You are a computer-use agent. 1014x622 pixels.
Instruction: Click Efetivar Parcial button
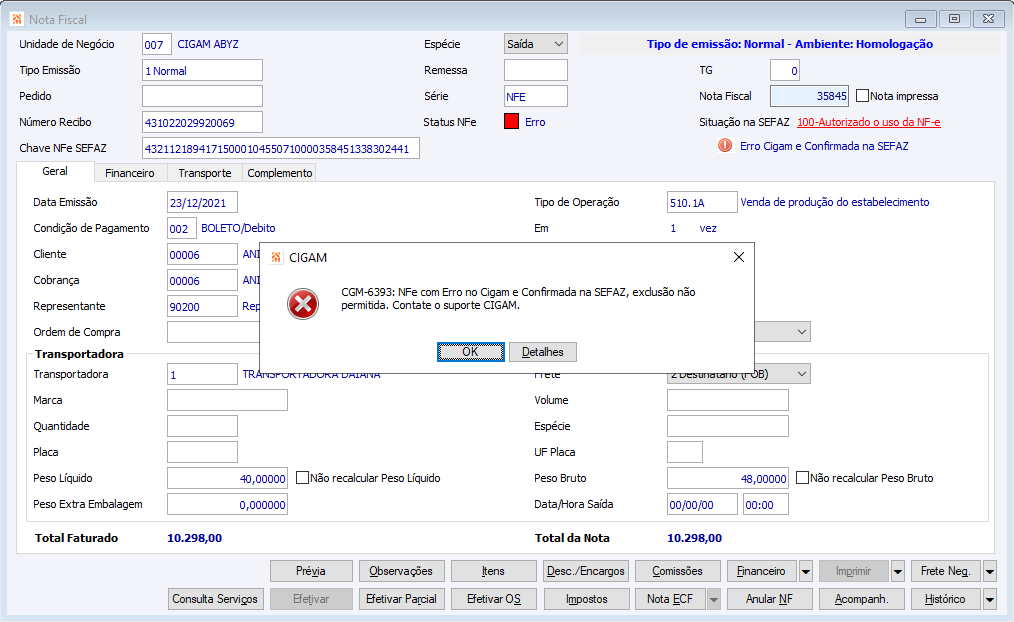(401, 599)
